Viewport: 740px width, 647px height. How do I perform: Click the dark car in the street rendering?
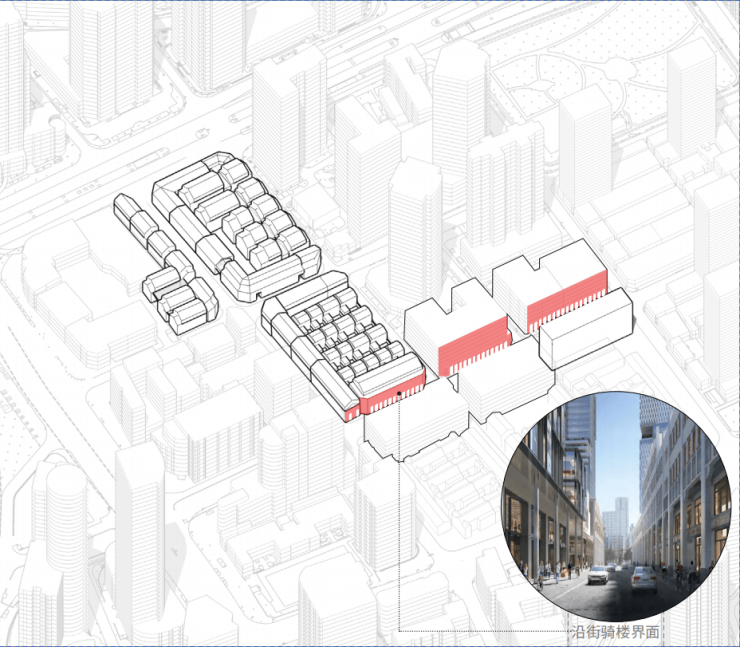640,578
